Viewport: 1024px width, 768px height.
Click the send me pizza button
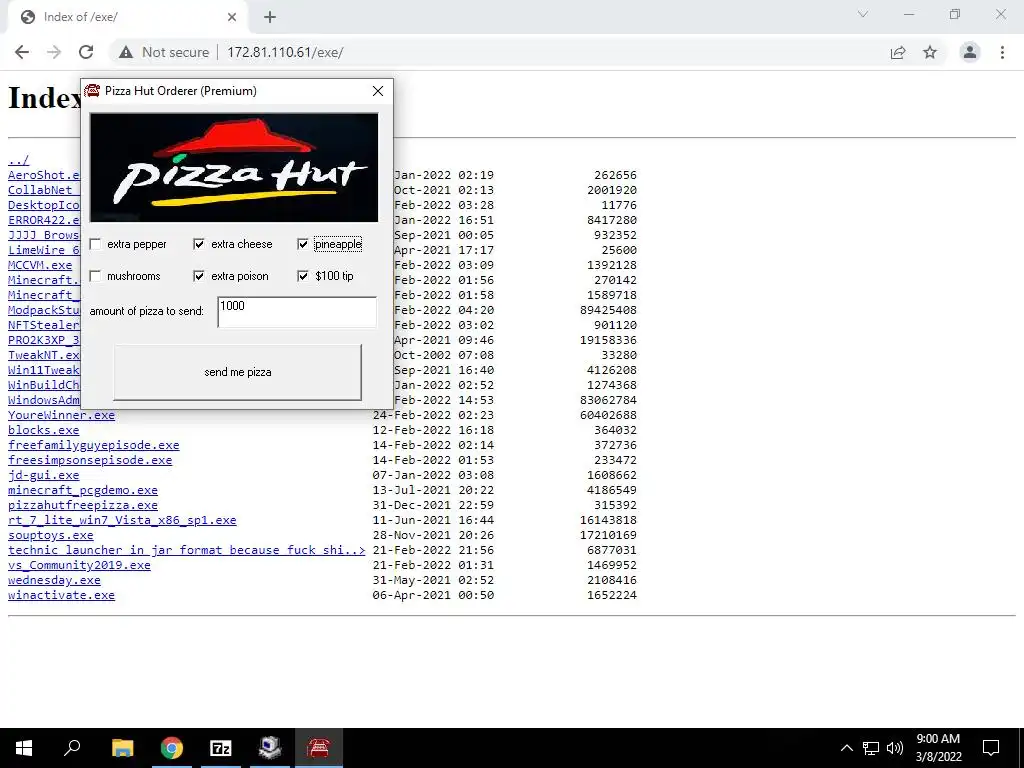[238, 372]
